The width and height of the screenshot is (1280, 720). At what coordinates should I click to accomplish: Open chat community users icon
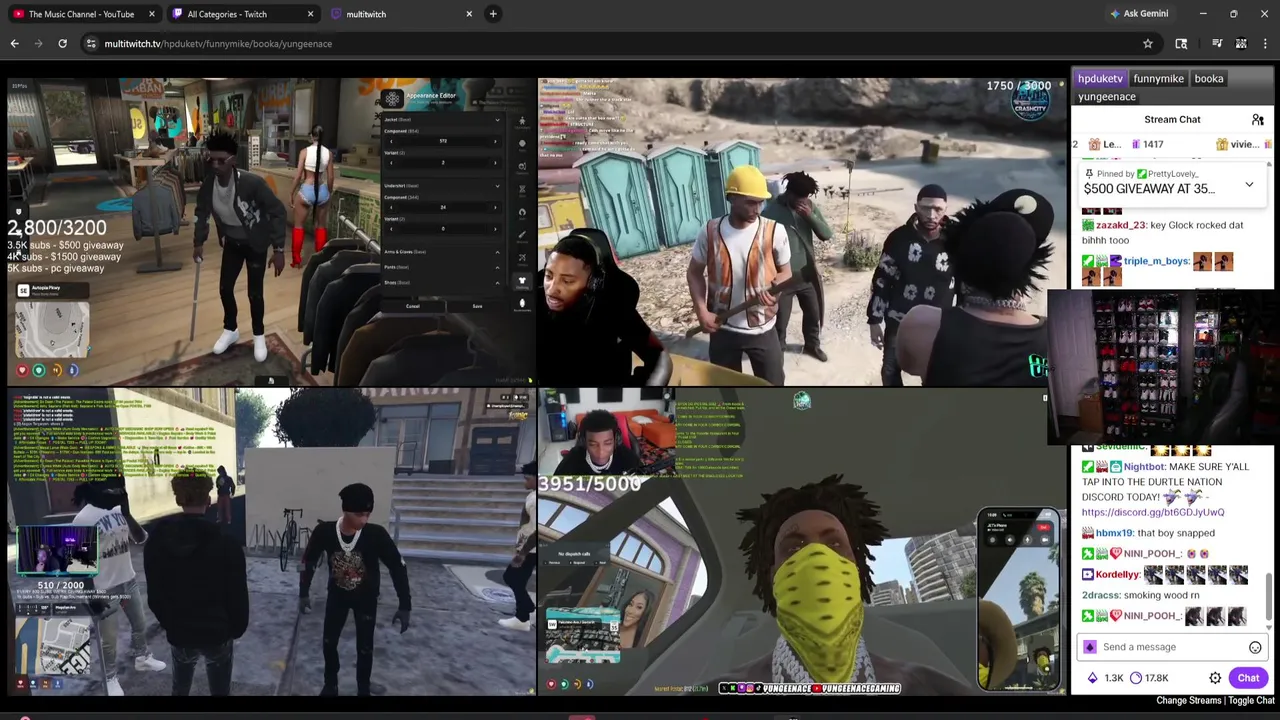pos(1257,120)
